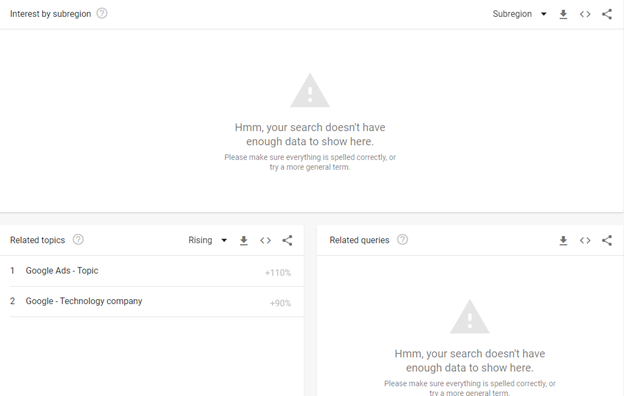This screenshot has width=624, height=396.
Task: Open the Subregion dropdown
Action: pos(519,14)
